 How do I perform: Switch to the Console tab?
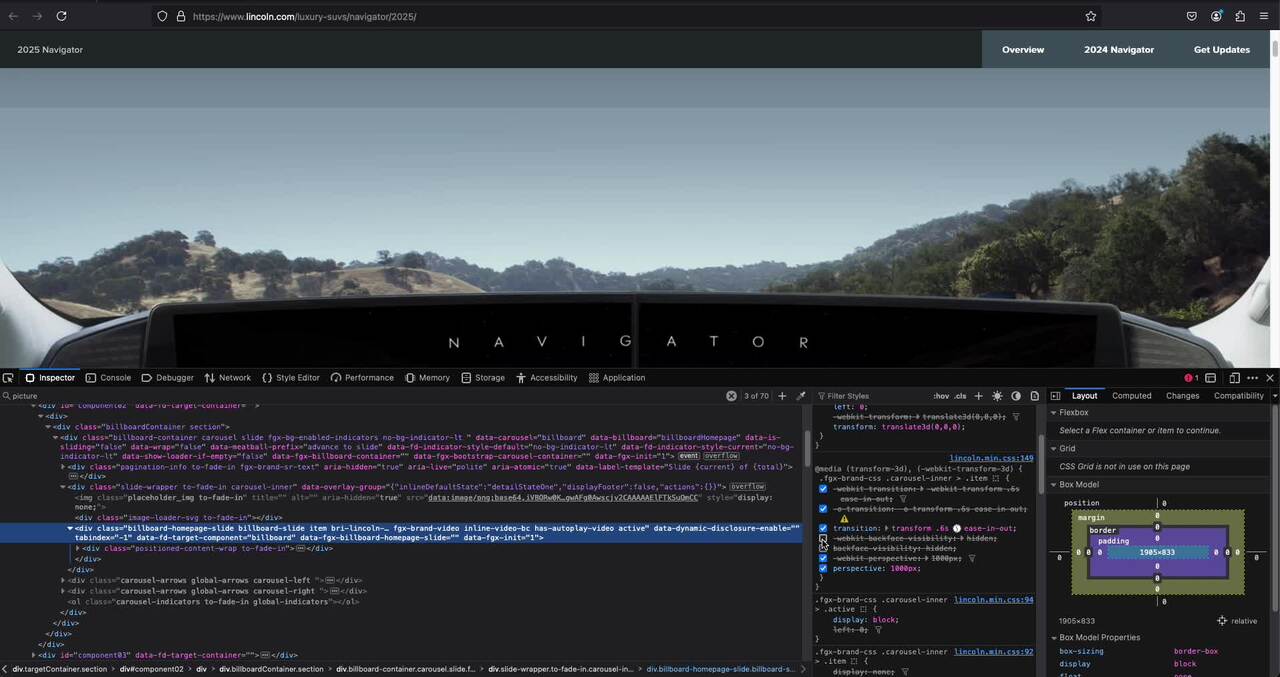click(108, 378)
